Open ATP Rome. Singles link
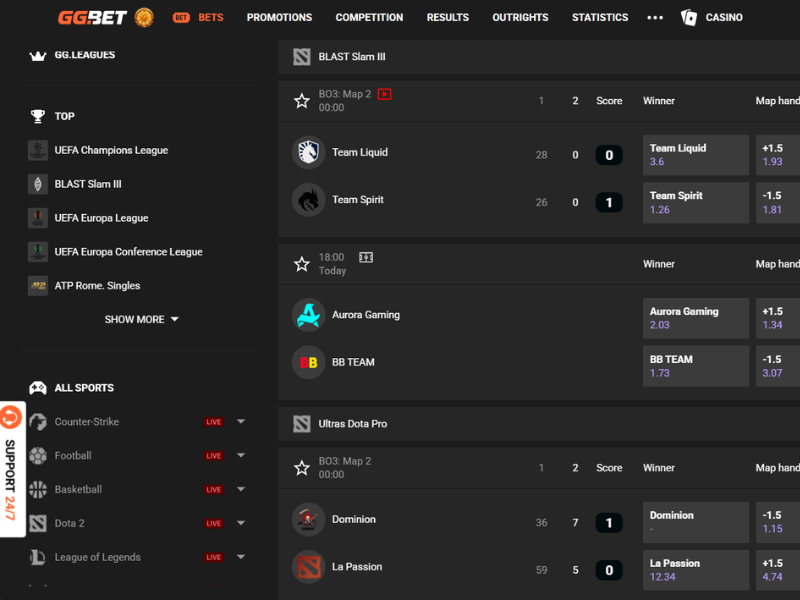This screenshot has width=800, height=600. 97,286
